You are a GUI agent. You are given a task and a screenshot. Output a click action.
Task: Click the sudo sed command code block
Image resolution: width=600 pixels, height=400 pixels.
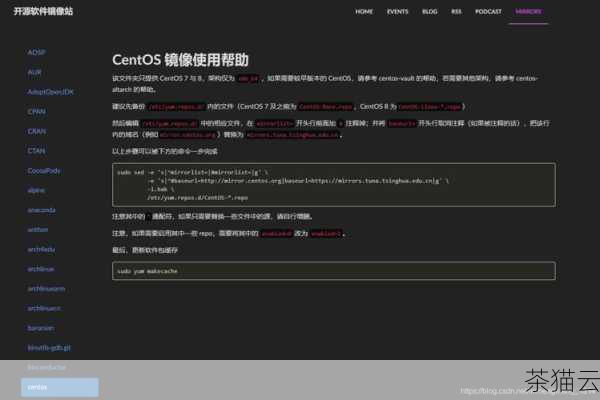point(334,185)
